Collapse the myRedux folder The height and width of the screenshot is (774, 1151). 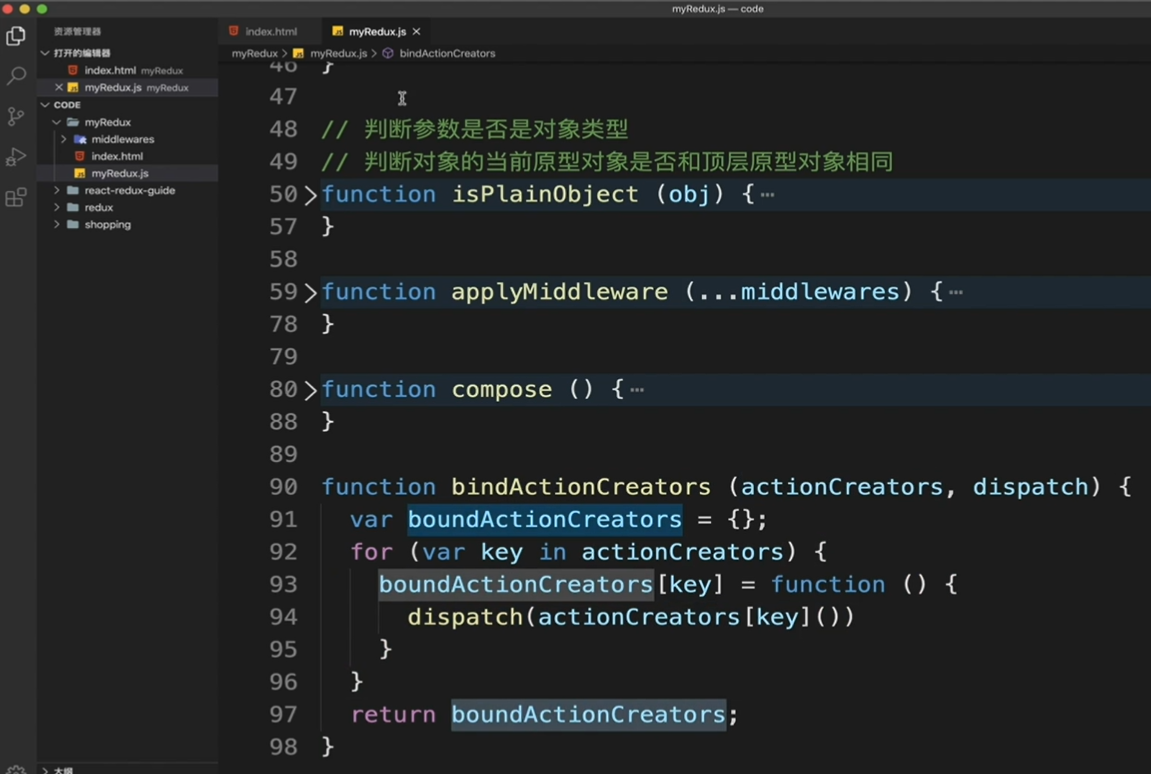(57, 122)
